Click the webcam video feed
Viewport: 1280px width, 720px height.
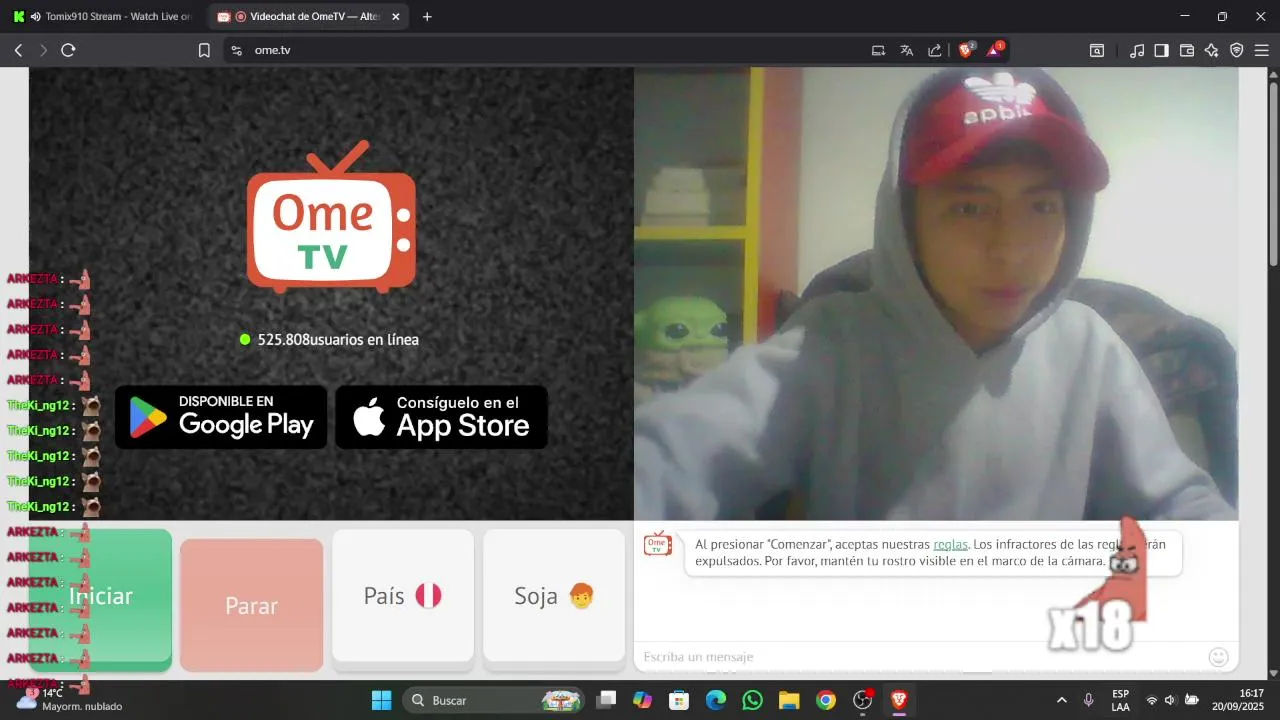[936, 294]
